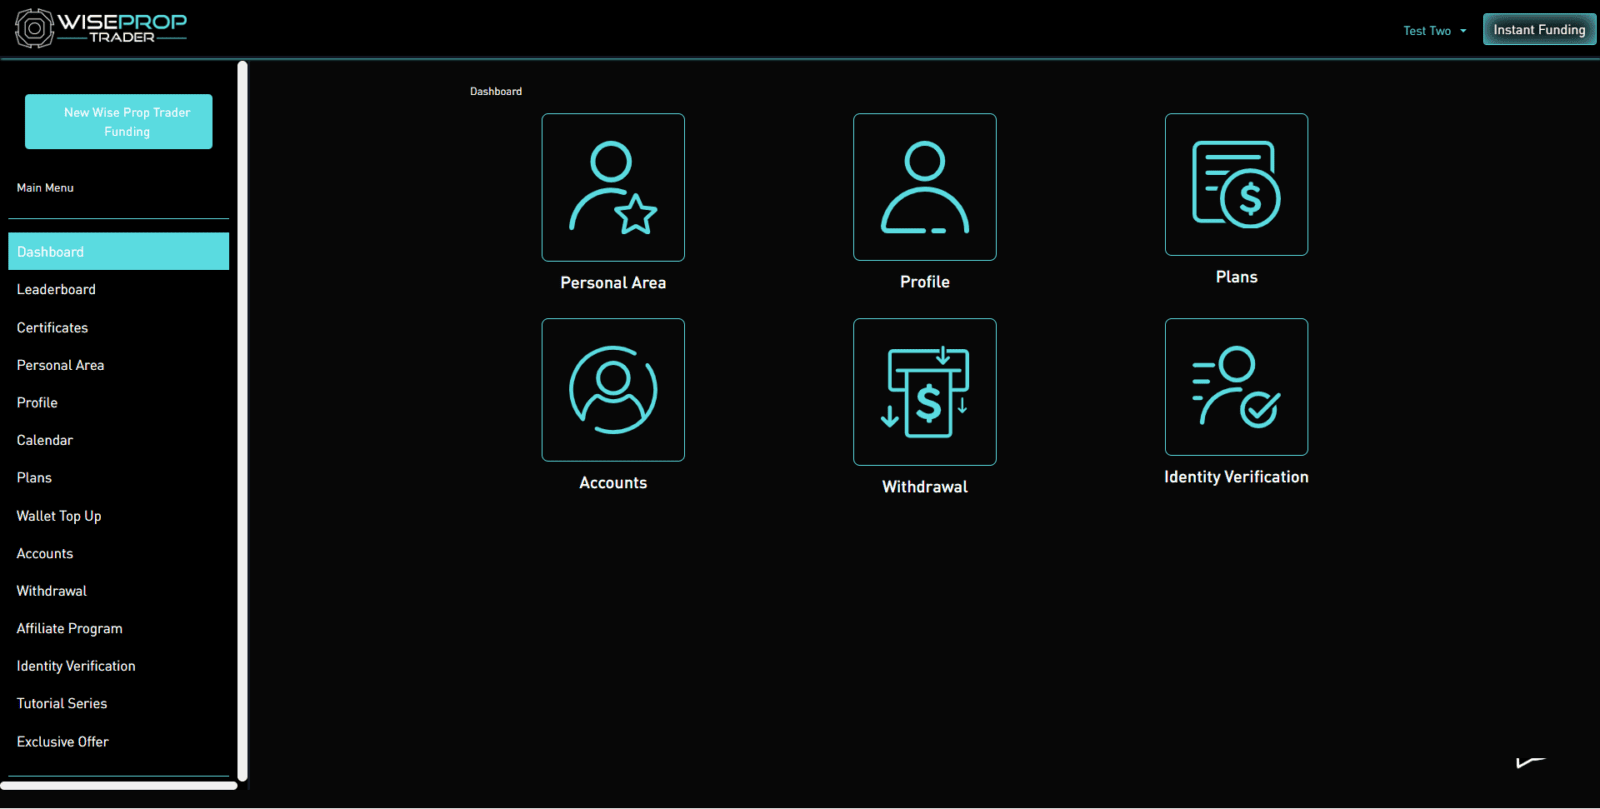Click the chat widget icon at bottom right

click(1530, 763)
